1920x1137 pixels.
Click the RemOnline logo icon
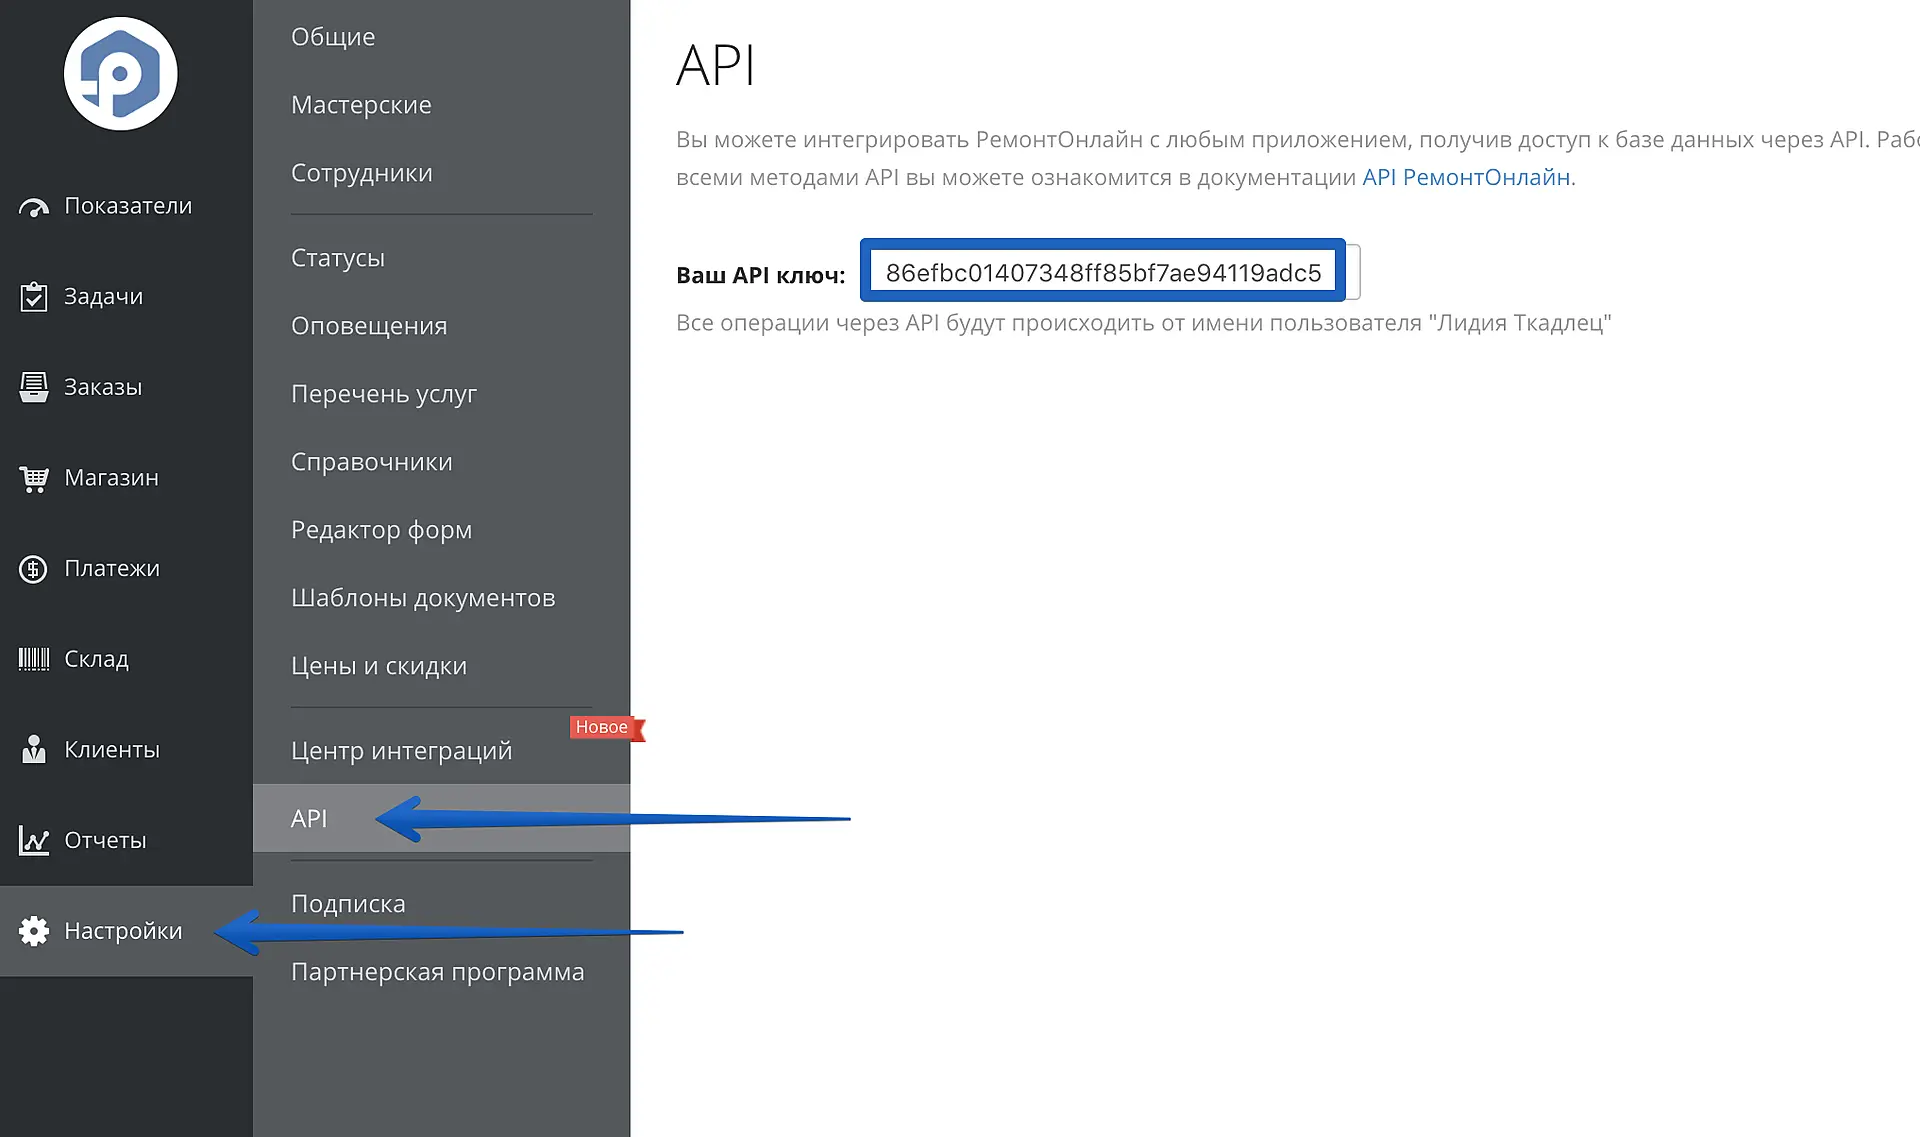120,74
